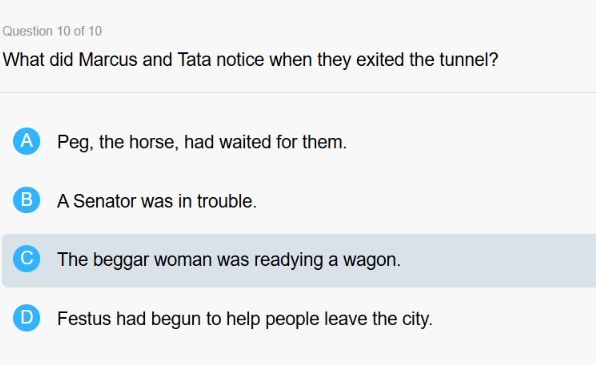Screen dimensions: 596x365
Task: Click the horizontal divider line under the question
Action: click(x=298, y=92)
